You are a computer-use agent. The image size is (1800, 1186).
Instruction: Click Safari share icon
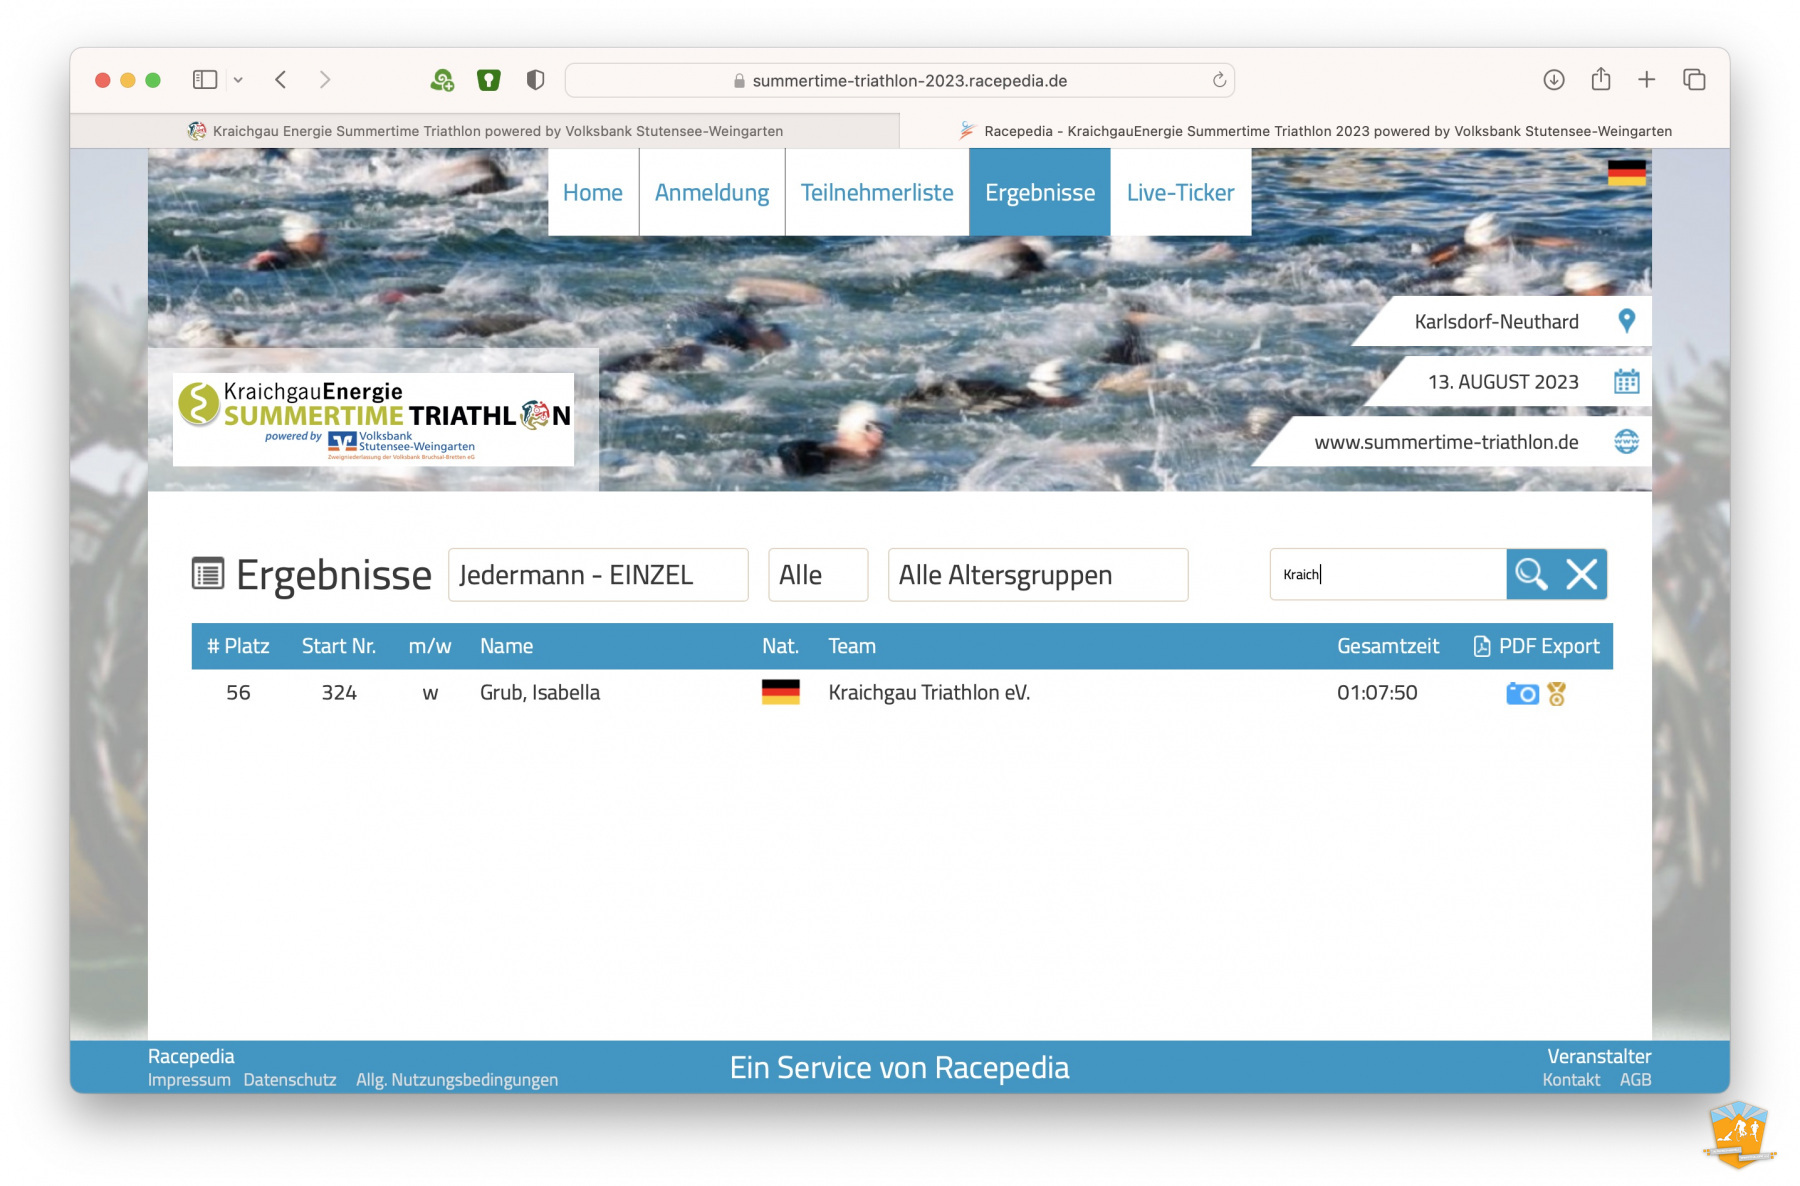1600,80
